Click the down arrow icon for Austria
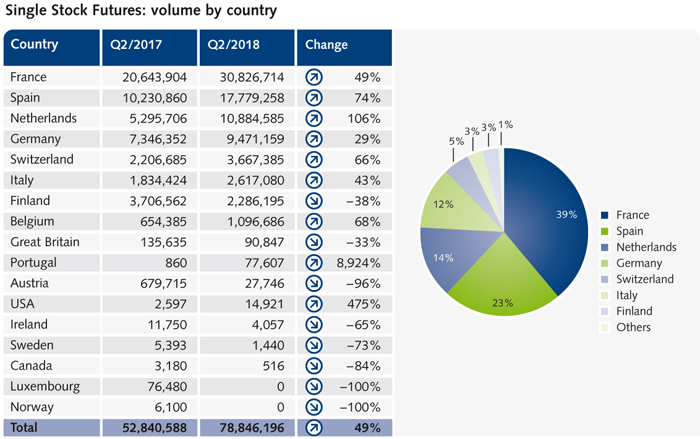The width and height of the screenshot is (700, 439). pos(314,284)
